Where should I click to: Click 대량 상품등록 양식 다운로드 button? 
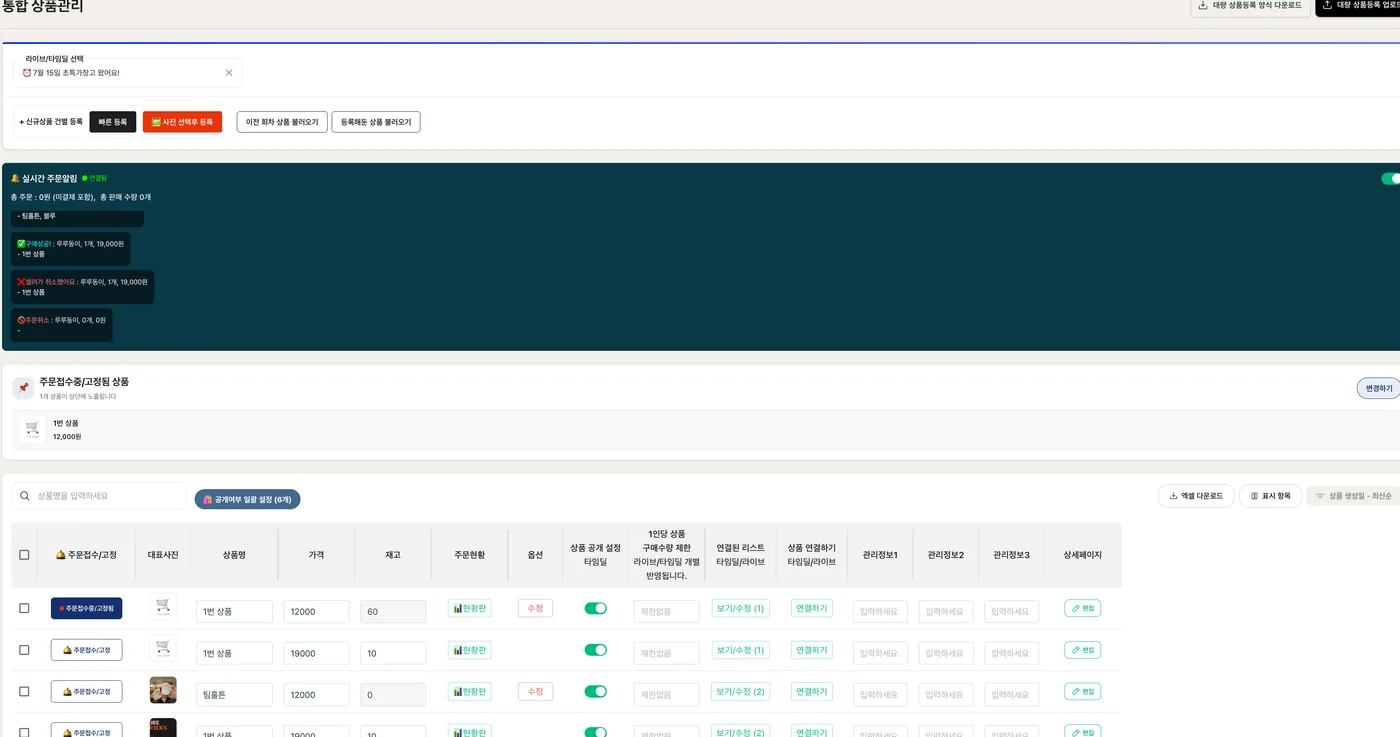pos(1250,6)
